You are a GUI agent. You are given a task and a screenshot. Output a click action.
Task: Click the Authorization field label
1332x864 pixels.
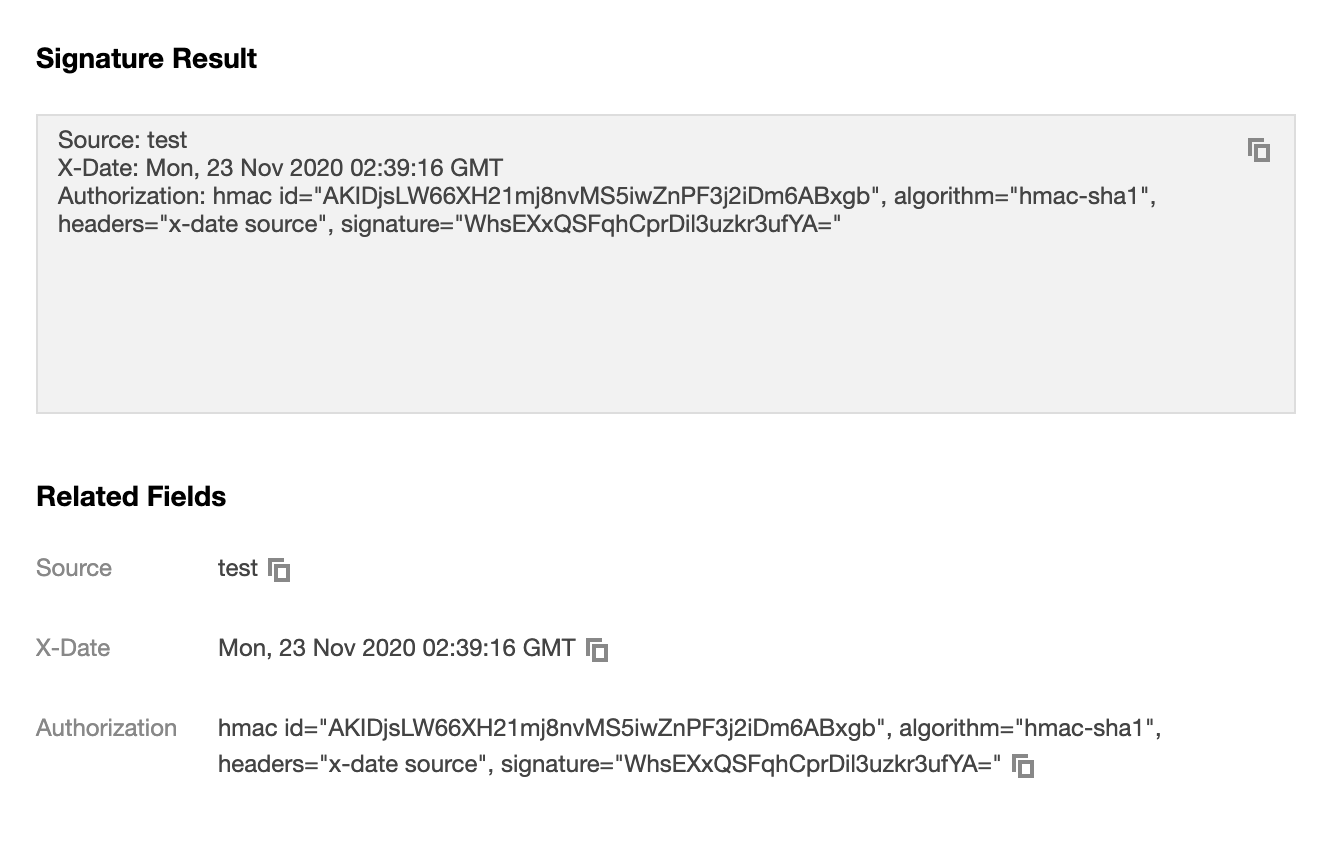click(106, 728)
